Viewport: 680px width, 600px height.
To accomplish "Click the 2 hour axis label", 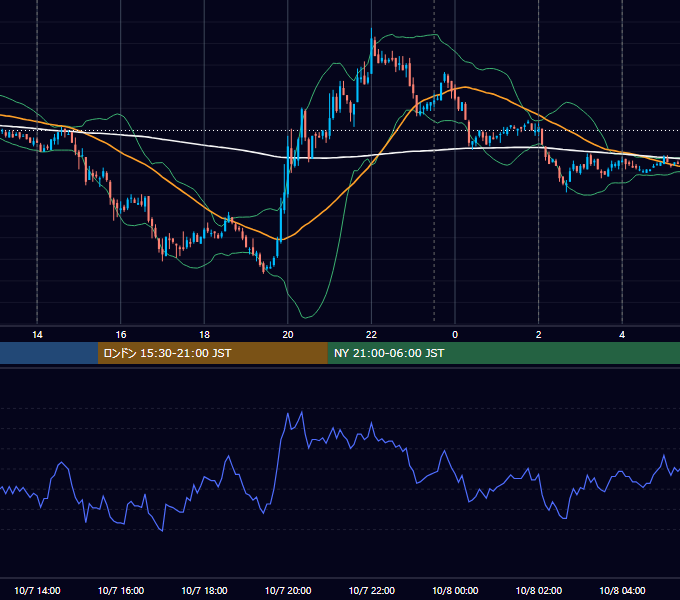I will (539, 335).
